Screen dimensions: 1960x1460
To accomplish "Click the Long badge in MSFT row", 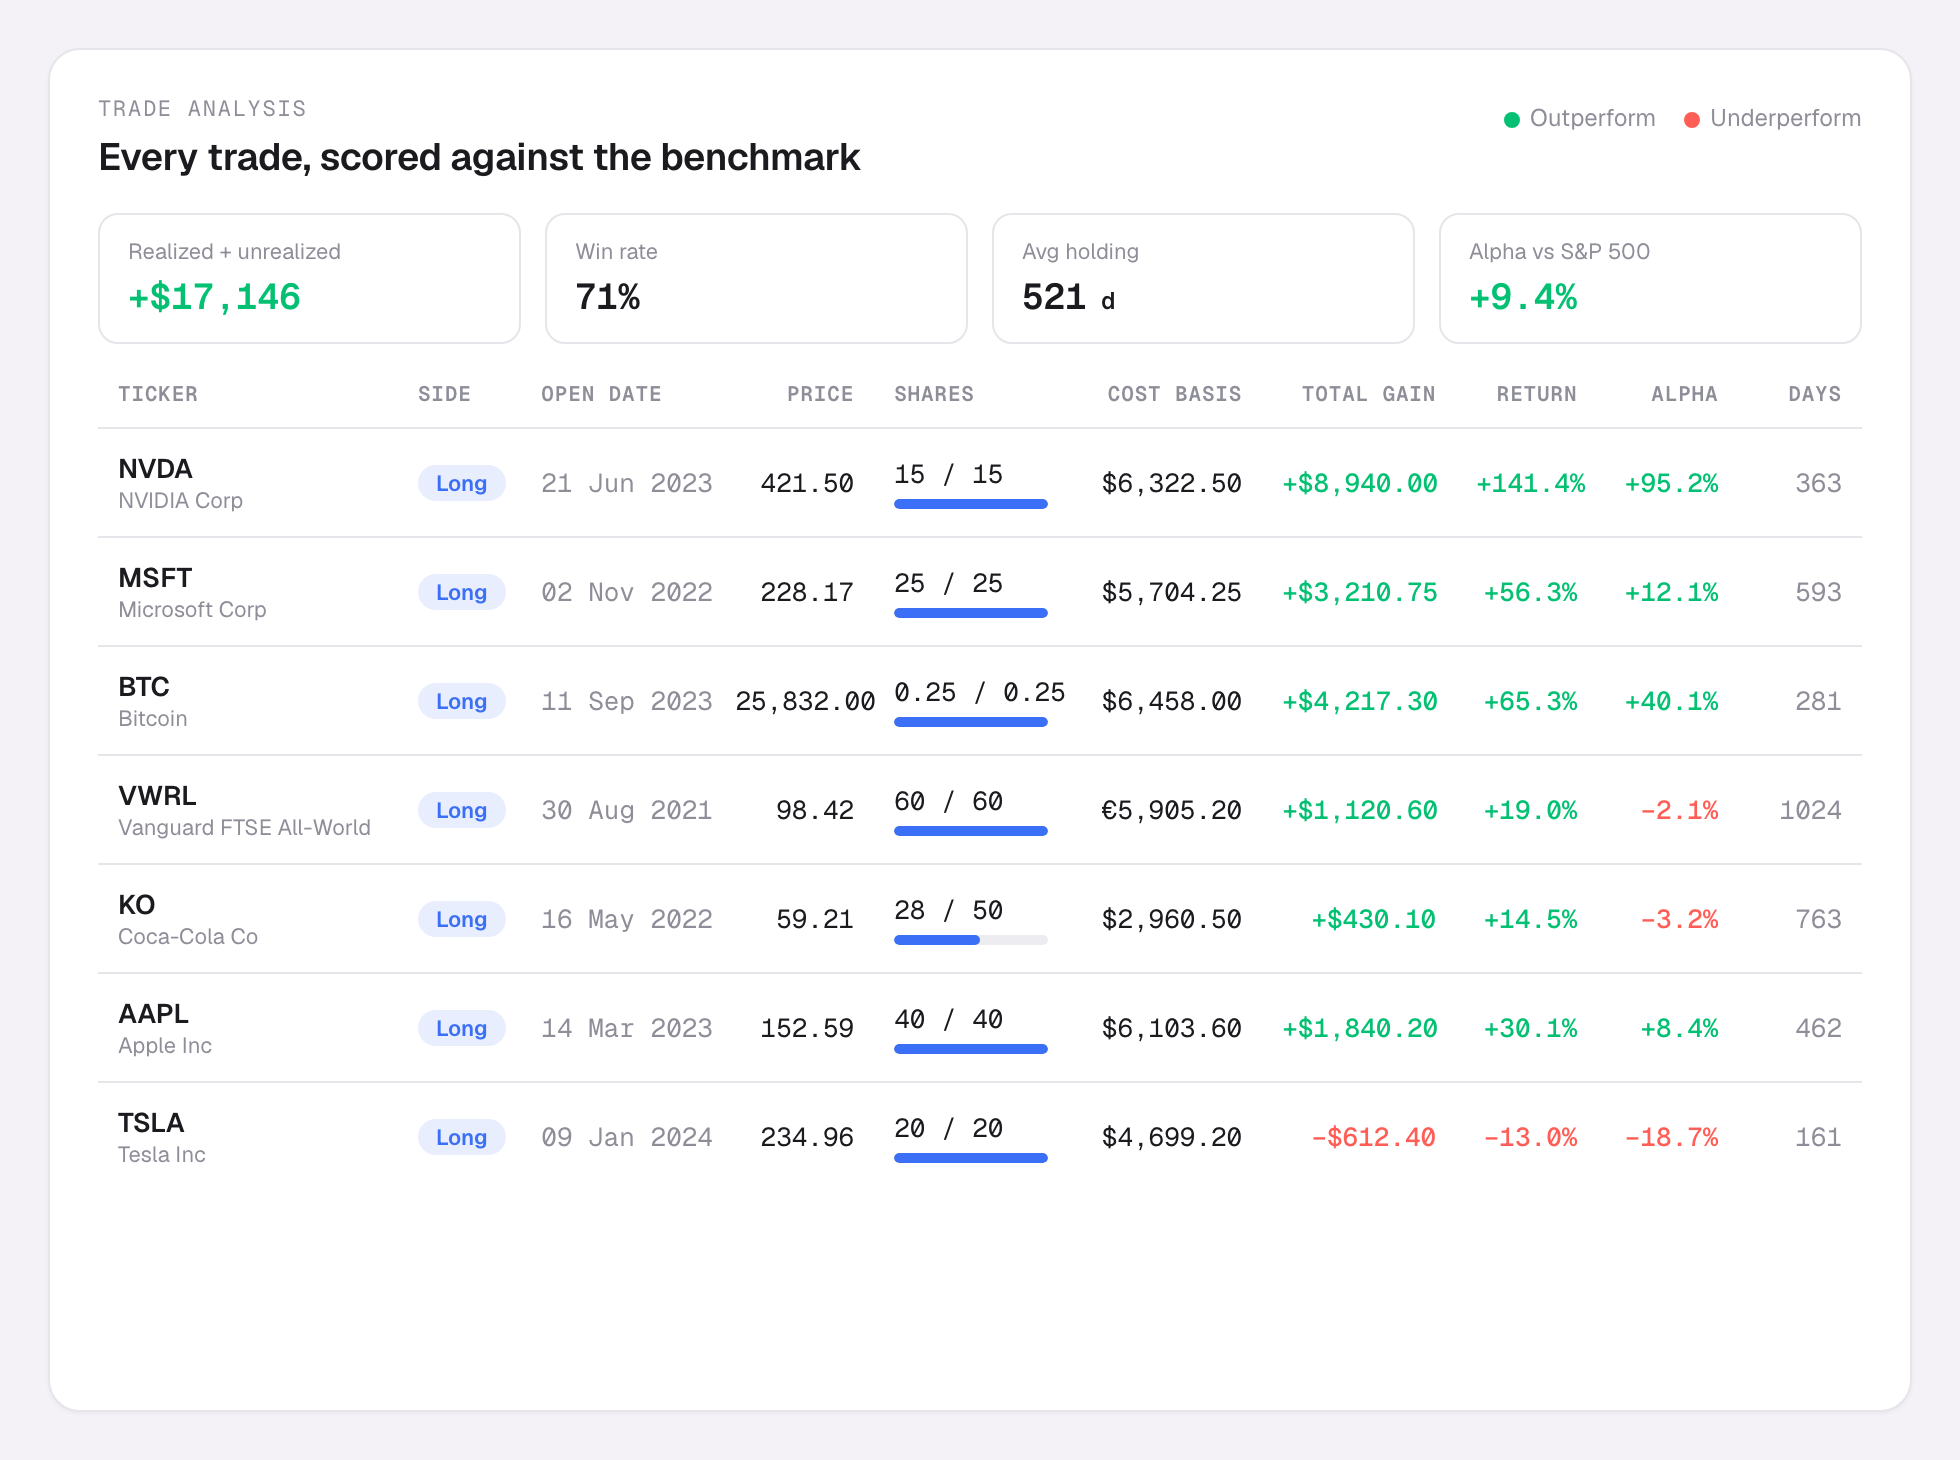I will 461,592.
